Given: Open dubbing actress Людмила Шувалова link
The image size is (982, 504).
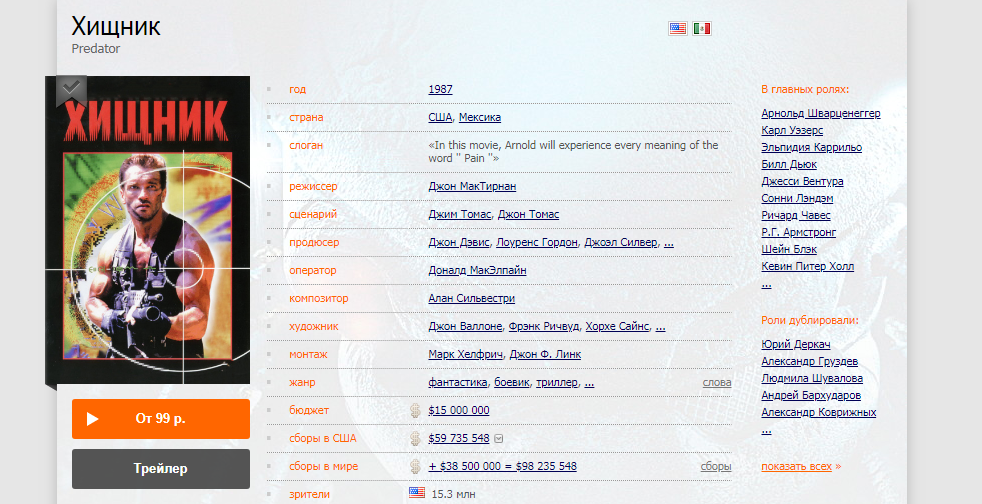Looking at the screenshot, I should click(812, 378).
